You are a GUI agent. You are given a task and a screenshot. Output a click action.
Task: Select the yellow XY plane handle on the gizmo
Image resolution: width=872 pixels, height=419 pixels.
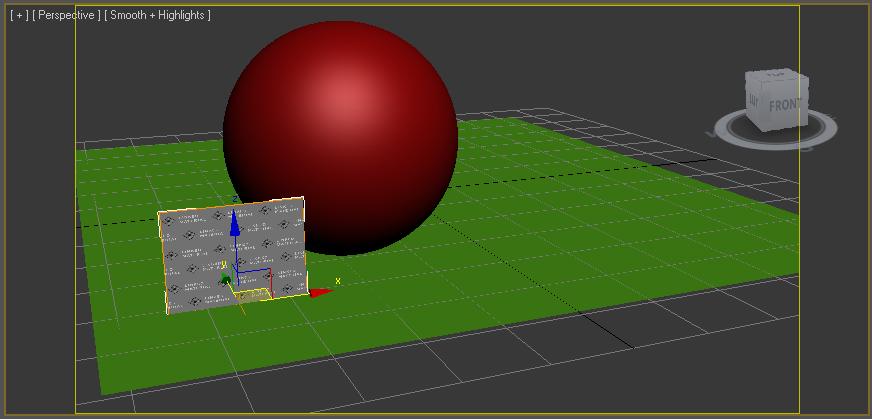(254, 295)
